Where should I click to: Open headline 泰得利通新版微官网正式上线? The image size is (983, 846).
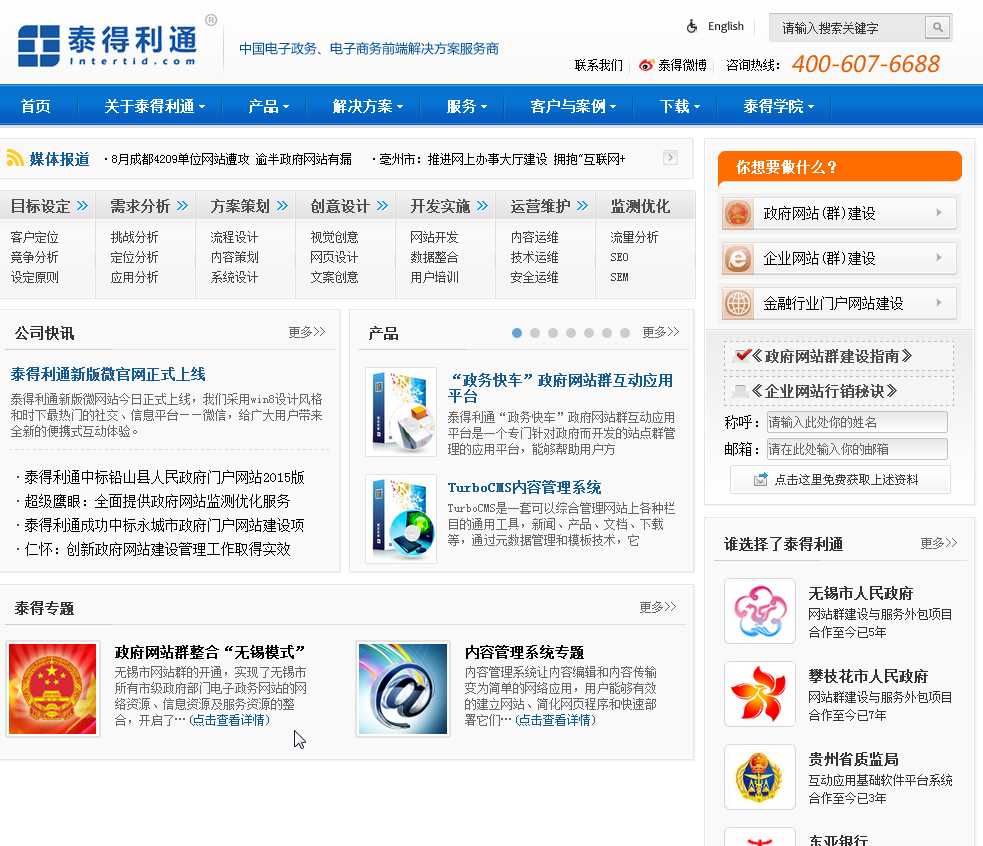tap(108, 374)
